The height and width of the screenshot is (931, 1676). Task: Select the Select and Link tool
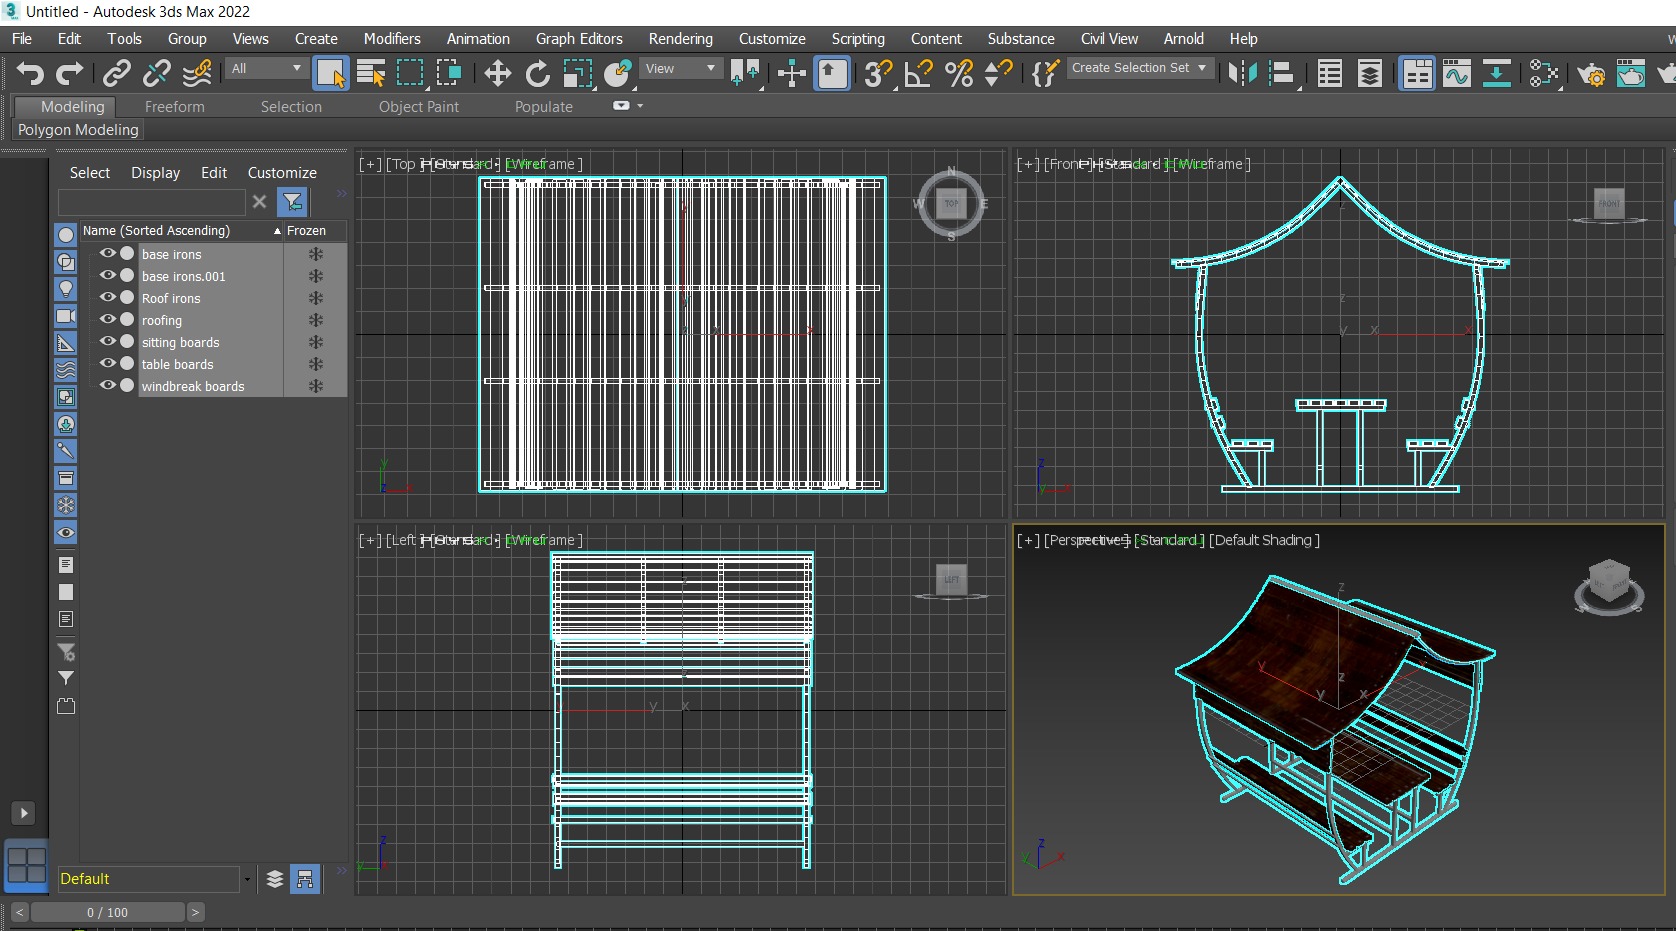click(117, 73)
